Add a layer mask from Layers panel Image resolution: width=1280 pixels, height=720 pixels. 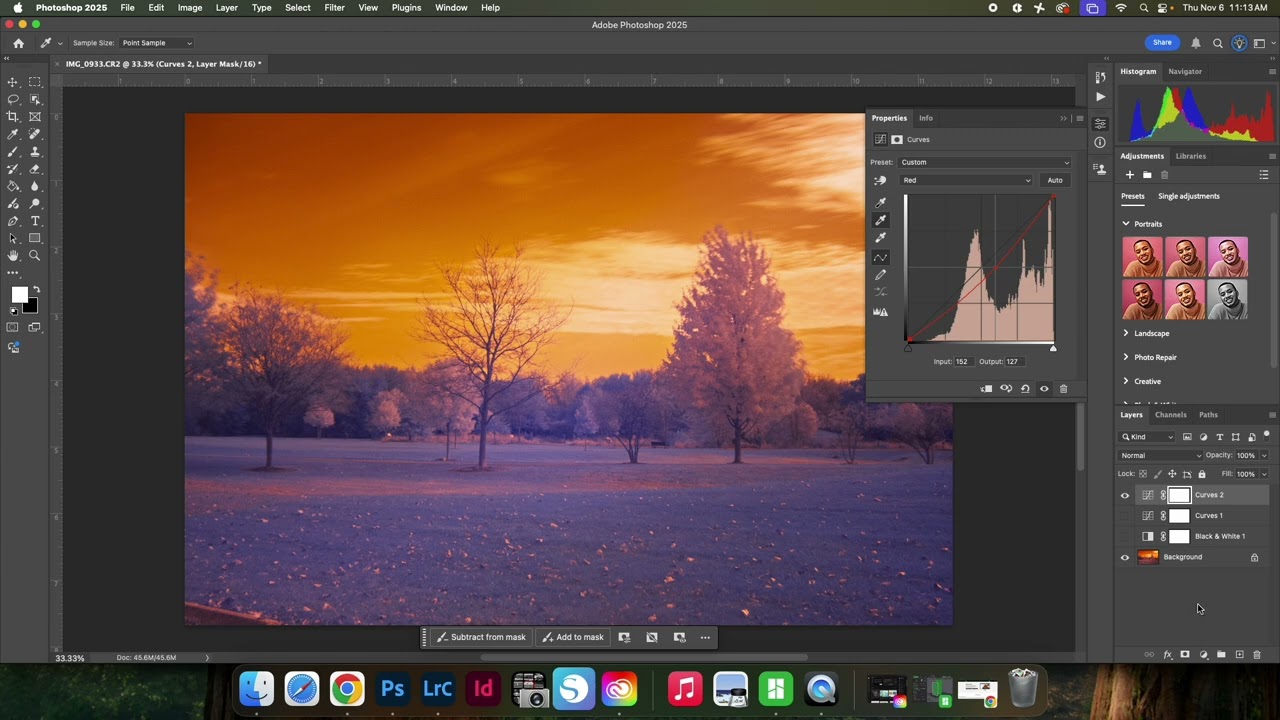(1185, 655)
